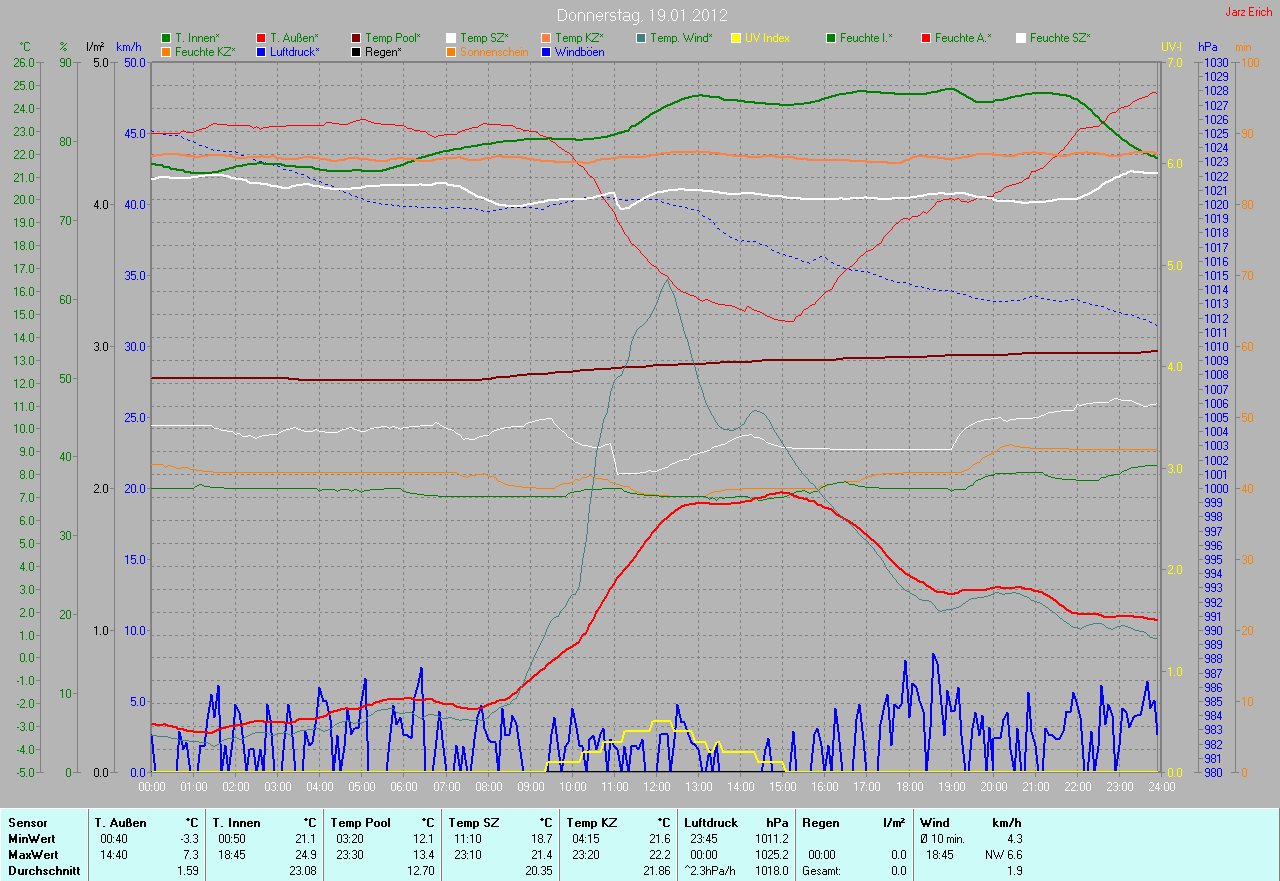Click the Feuchte SZ* legend text
The height and width of the screenshot is (881, 1280).
(x=1060, y=38)
